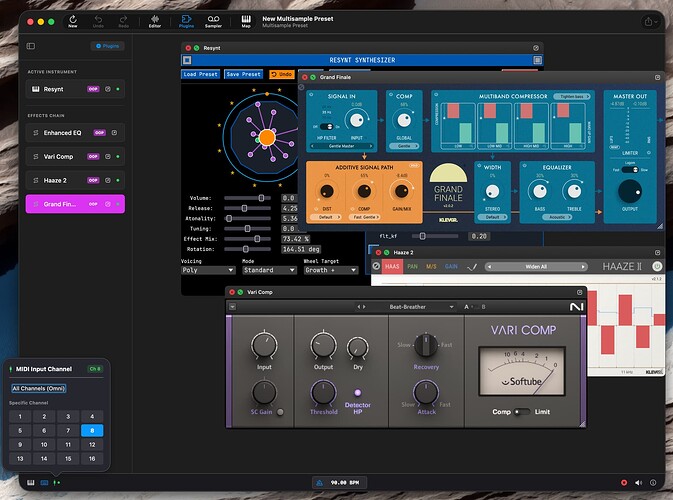The height and width of the screenshot is (500, 673).
Task: Click the speaker volume icon at bottom right
Action: pos(639,482)
